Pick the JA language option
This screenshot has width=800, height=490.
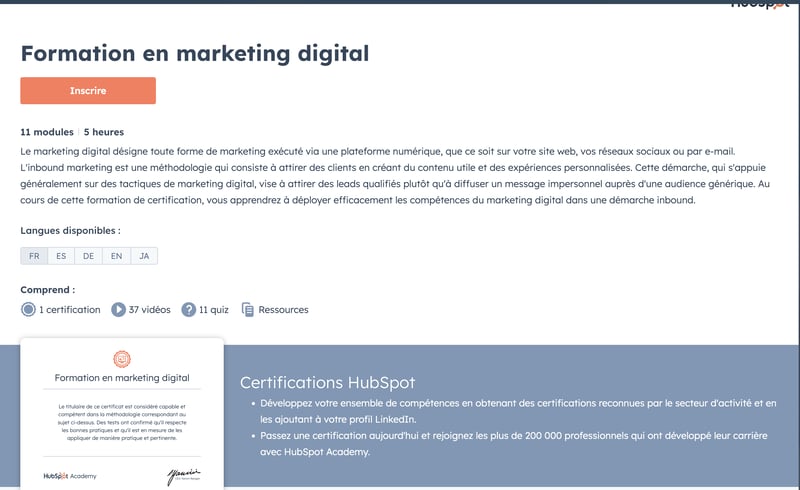click(144, 256)
